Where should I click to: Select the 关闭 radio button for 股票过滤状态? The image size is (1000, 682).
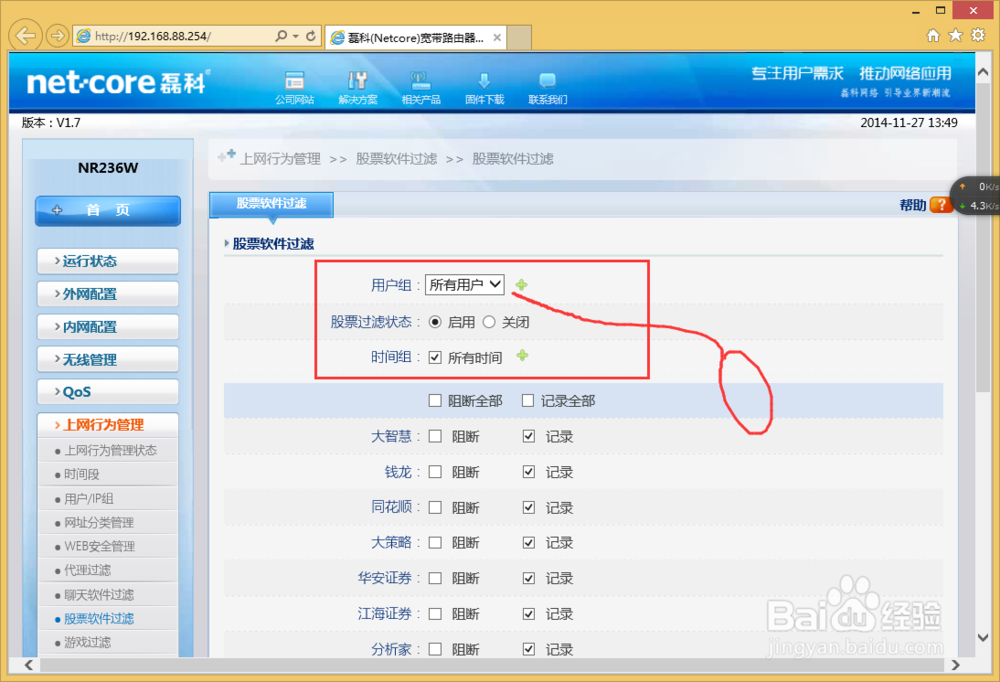coord(490,322)
